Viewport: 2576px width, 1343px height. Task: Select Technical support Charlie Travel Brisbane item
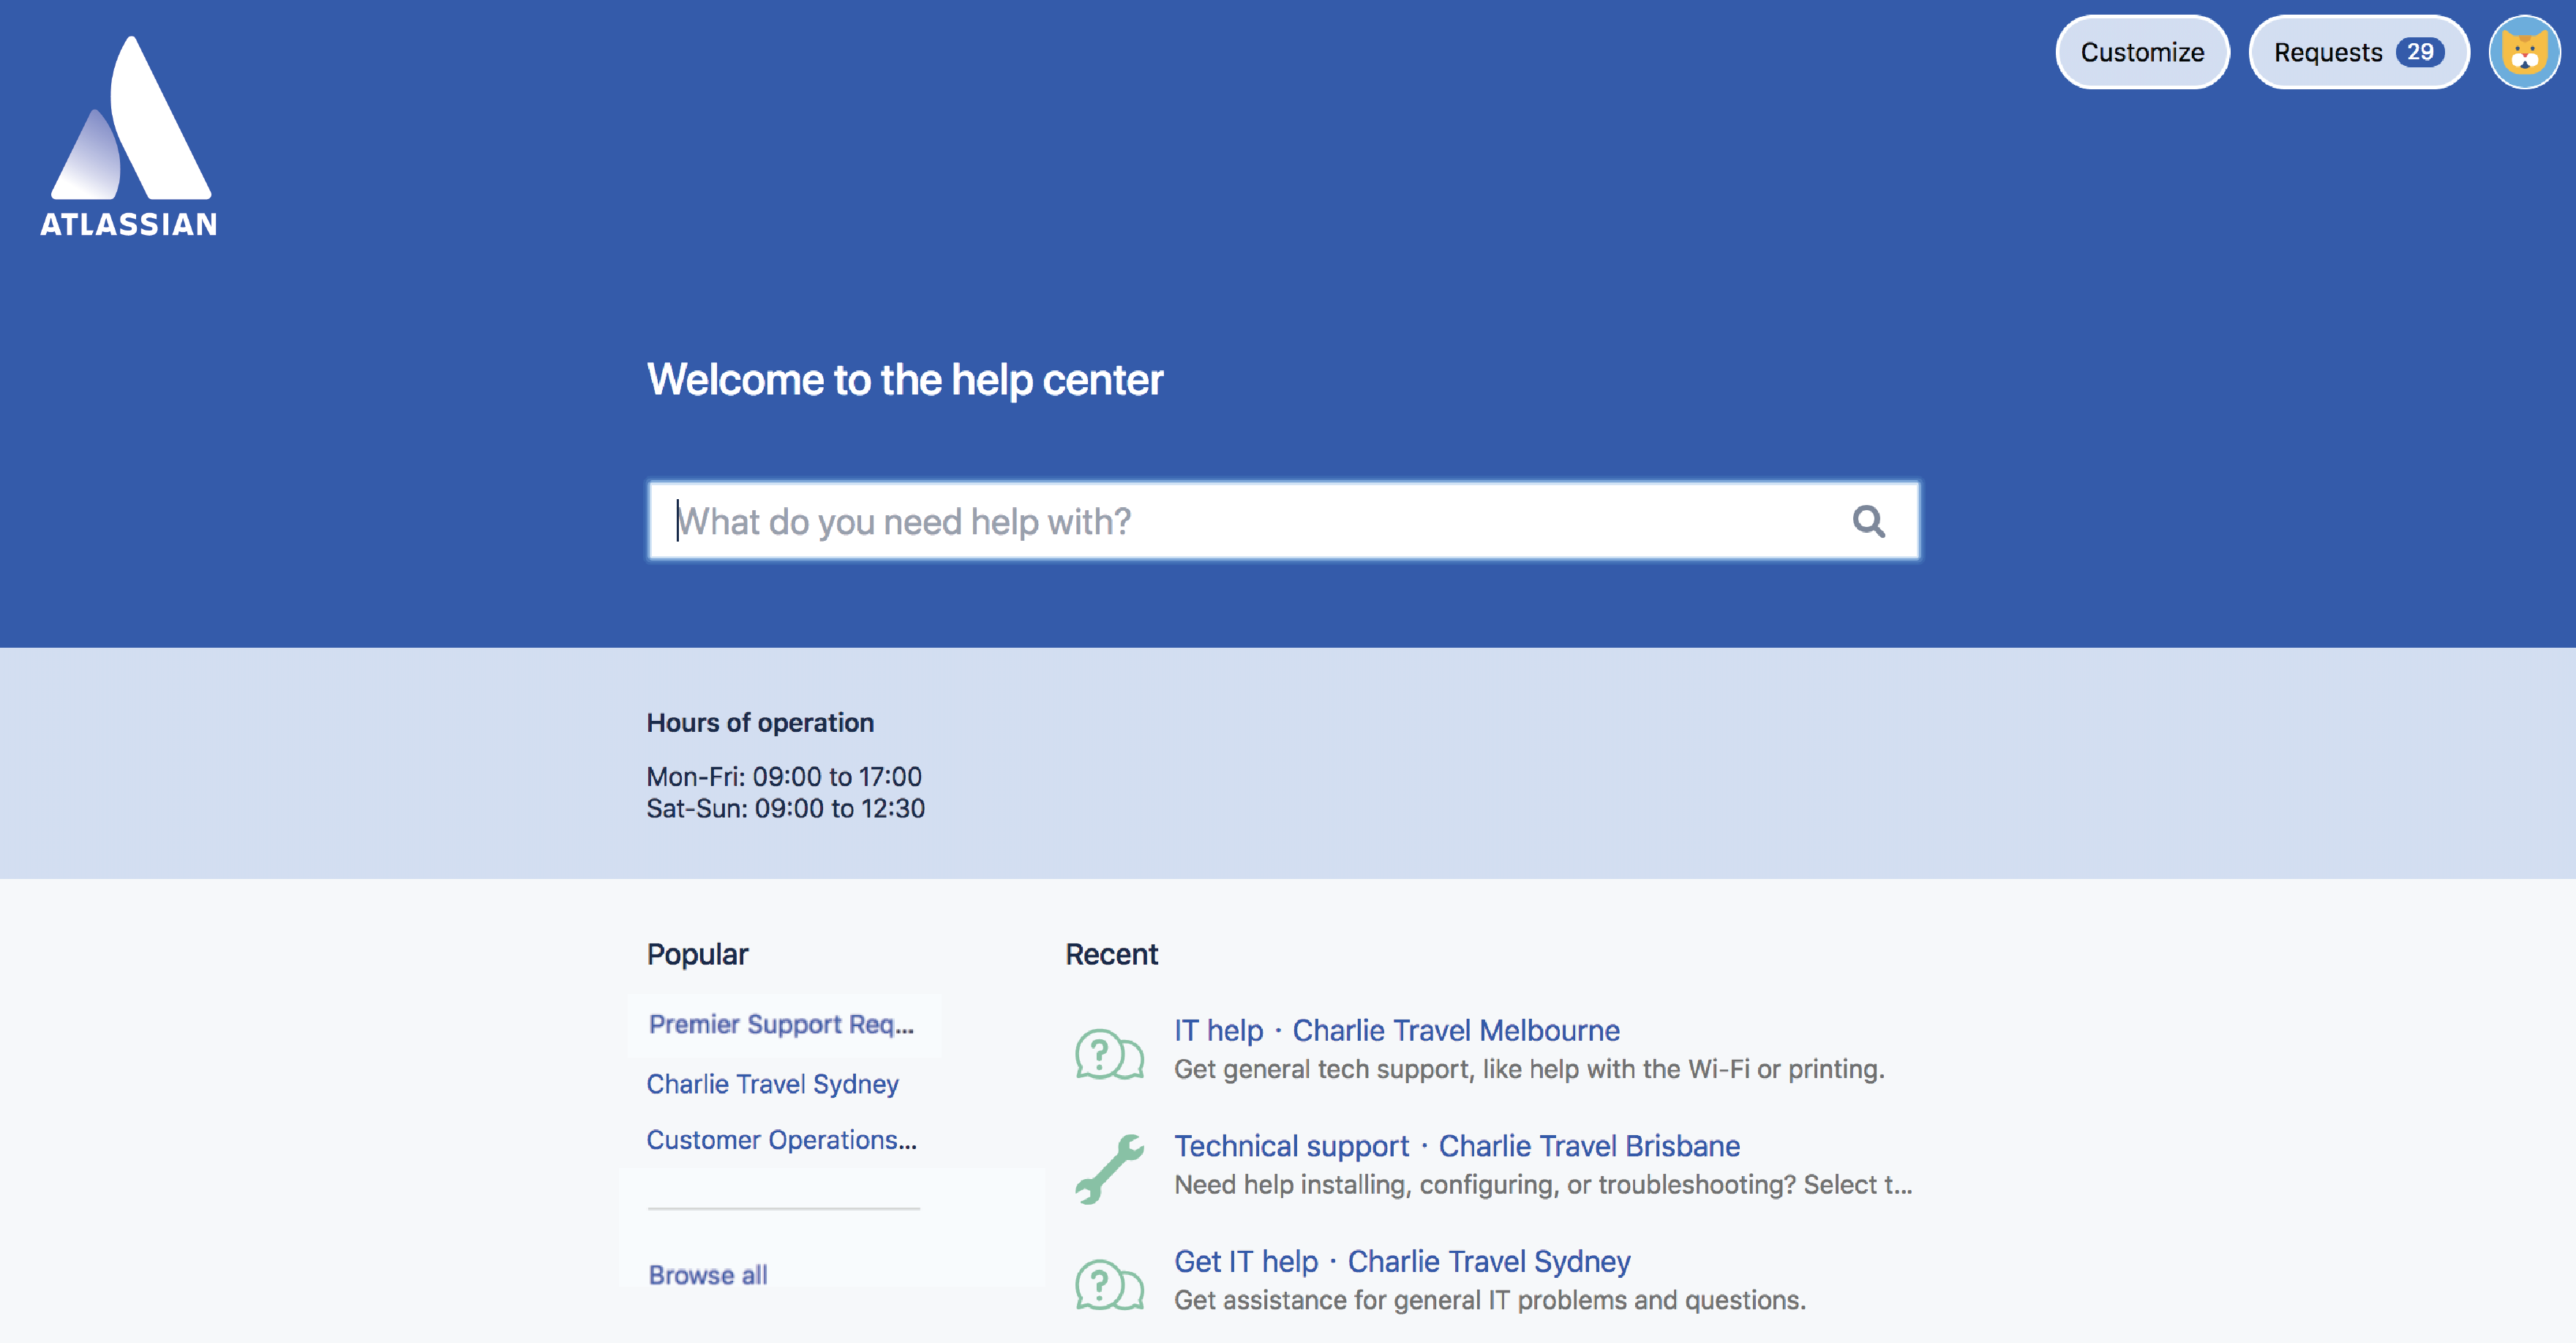(x=1457, y=1145)
